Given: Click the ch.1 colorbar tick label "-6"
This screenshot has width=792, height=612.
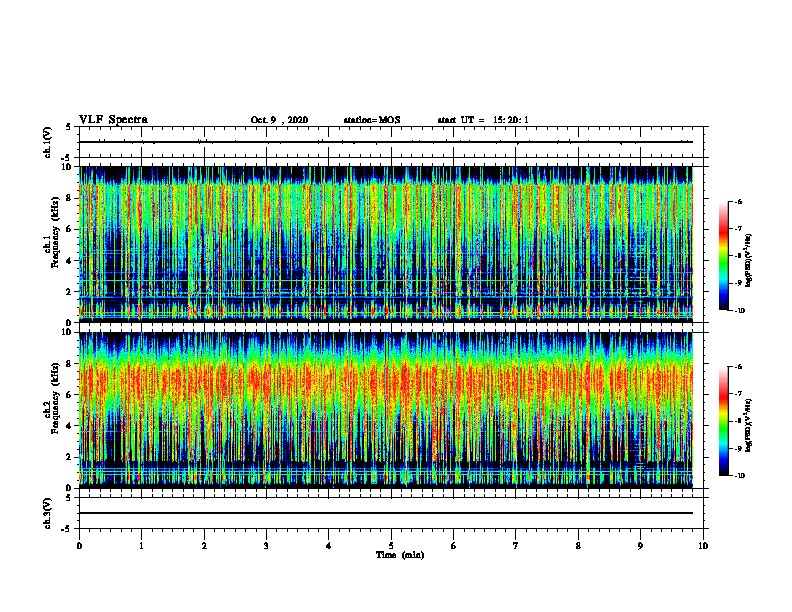Looking at the screenshot, I should (738, 202).
